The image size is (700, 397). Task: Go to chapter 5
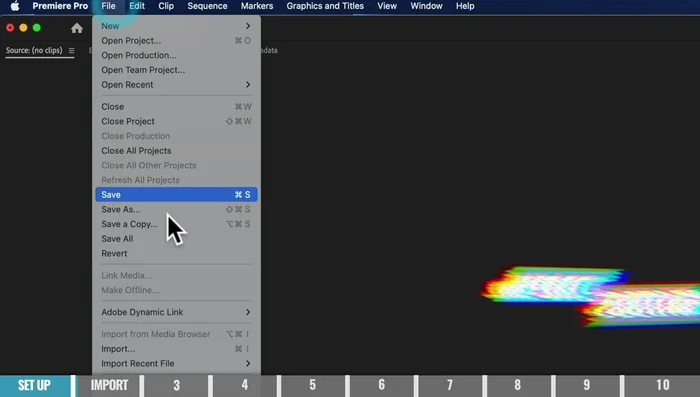313,385
